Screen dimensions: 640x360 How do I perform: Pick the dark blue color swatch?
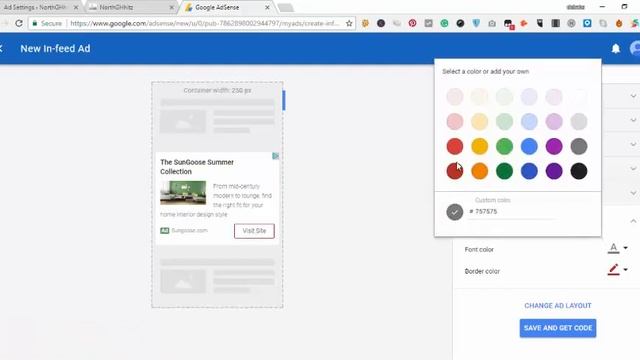tap(529, 171)
